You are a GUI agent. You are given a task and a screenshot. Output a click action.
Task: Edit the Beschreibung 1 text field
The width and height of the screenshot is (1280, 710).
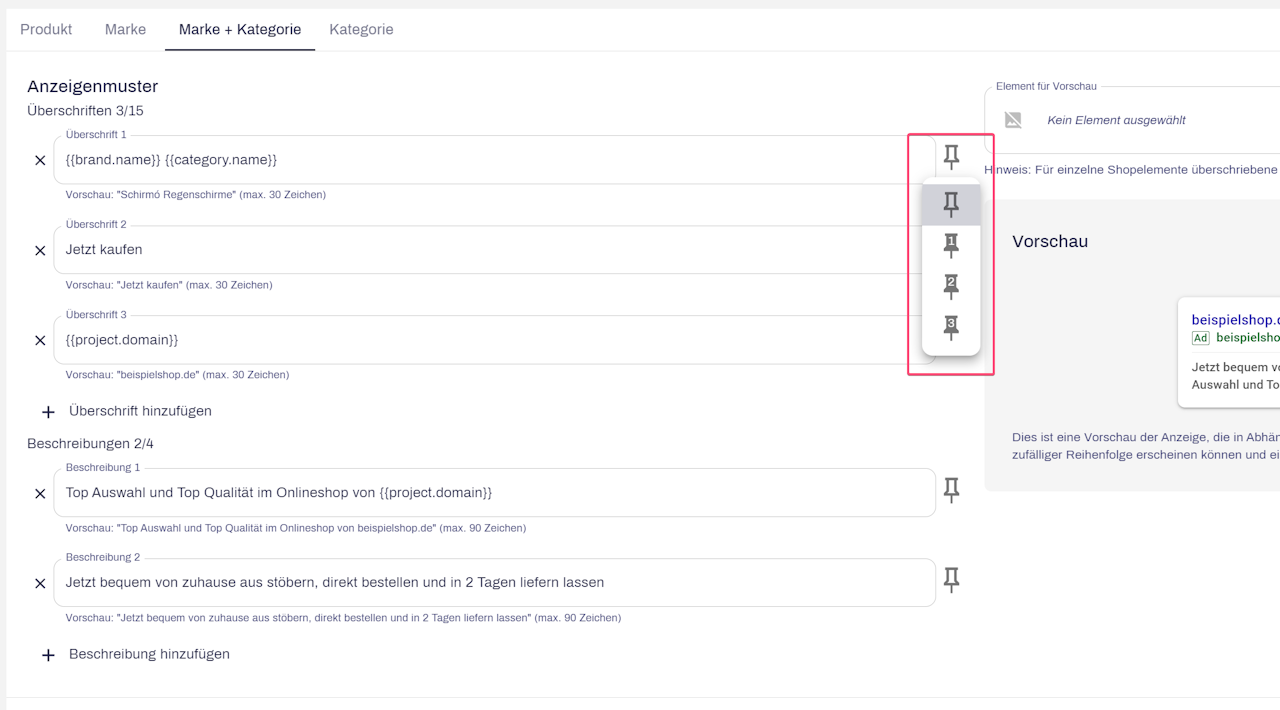(x=494, y=492)
